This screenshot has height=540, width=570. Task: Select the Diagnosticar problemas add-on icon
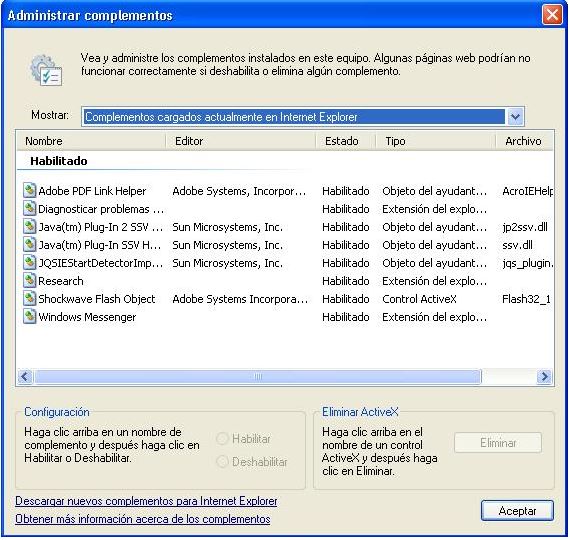[x=29, y=209]
